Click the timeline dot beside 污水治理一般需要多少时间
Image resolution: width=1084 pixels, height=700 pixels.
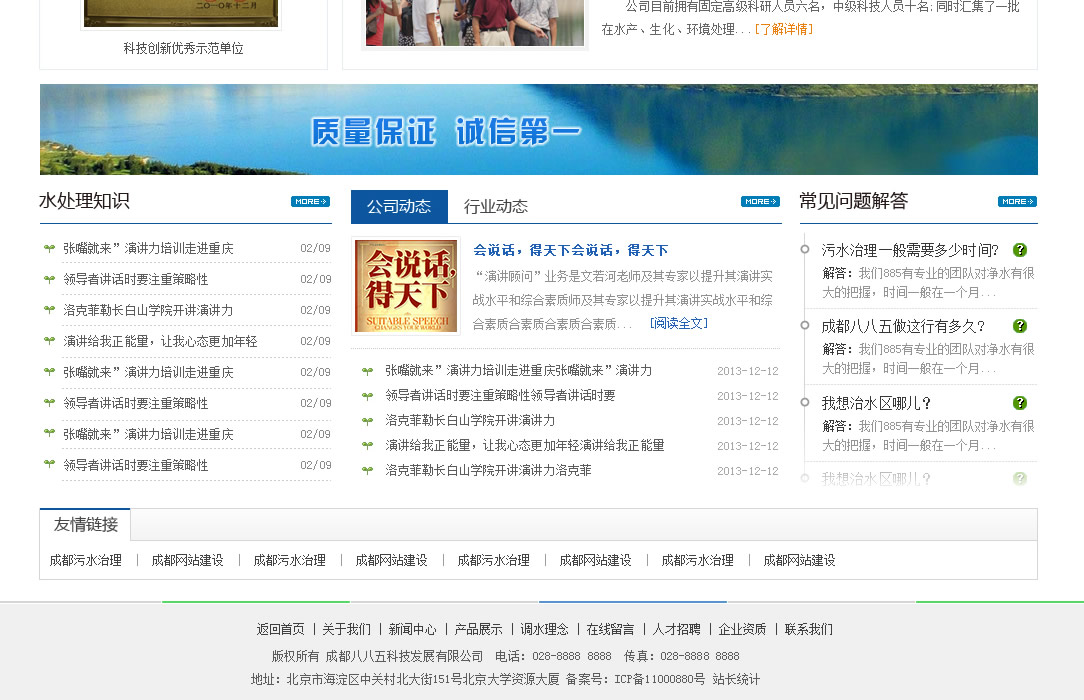[804, 249]
